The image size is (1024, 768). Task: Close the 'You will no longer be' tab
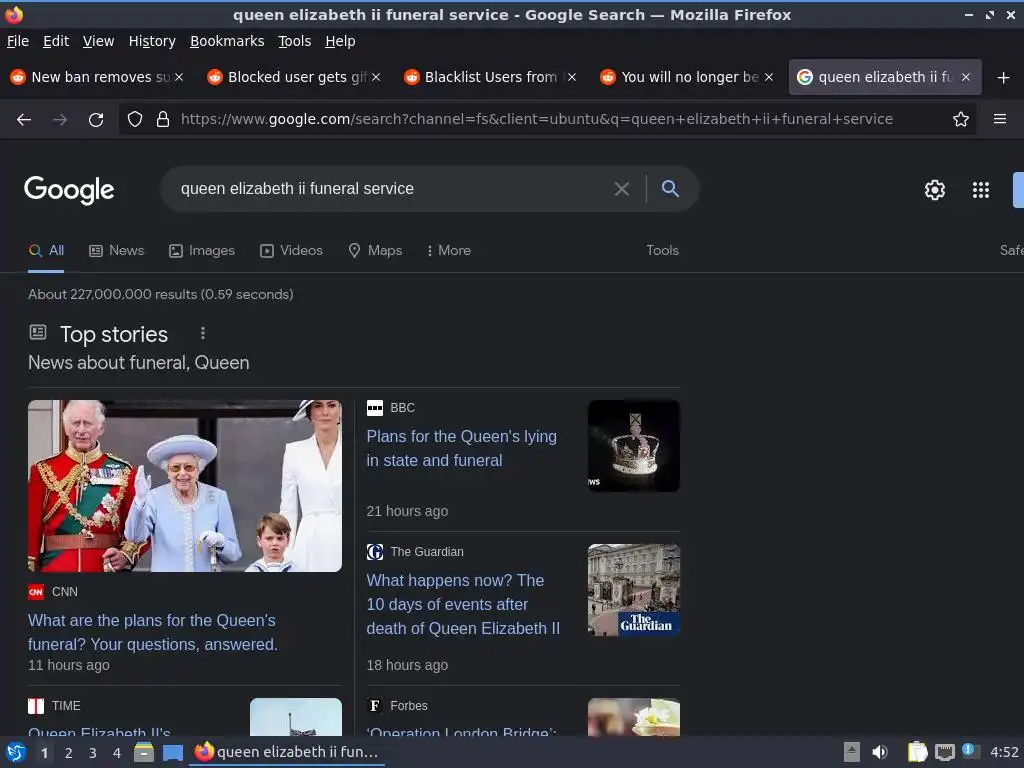(769, 77)
